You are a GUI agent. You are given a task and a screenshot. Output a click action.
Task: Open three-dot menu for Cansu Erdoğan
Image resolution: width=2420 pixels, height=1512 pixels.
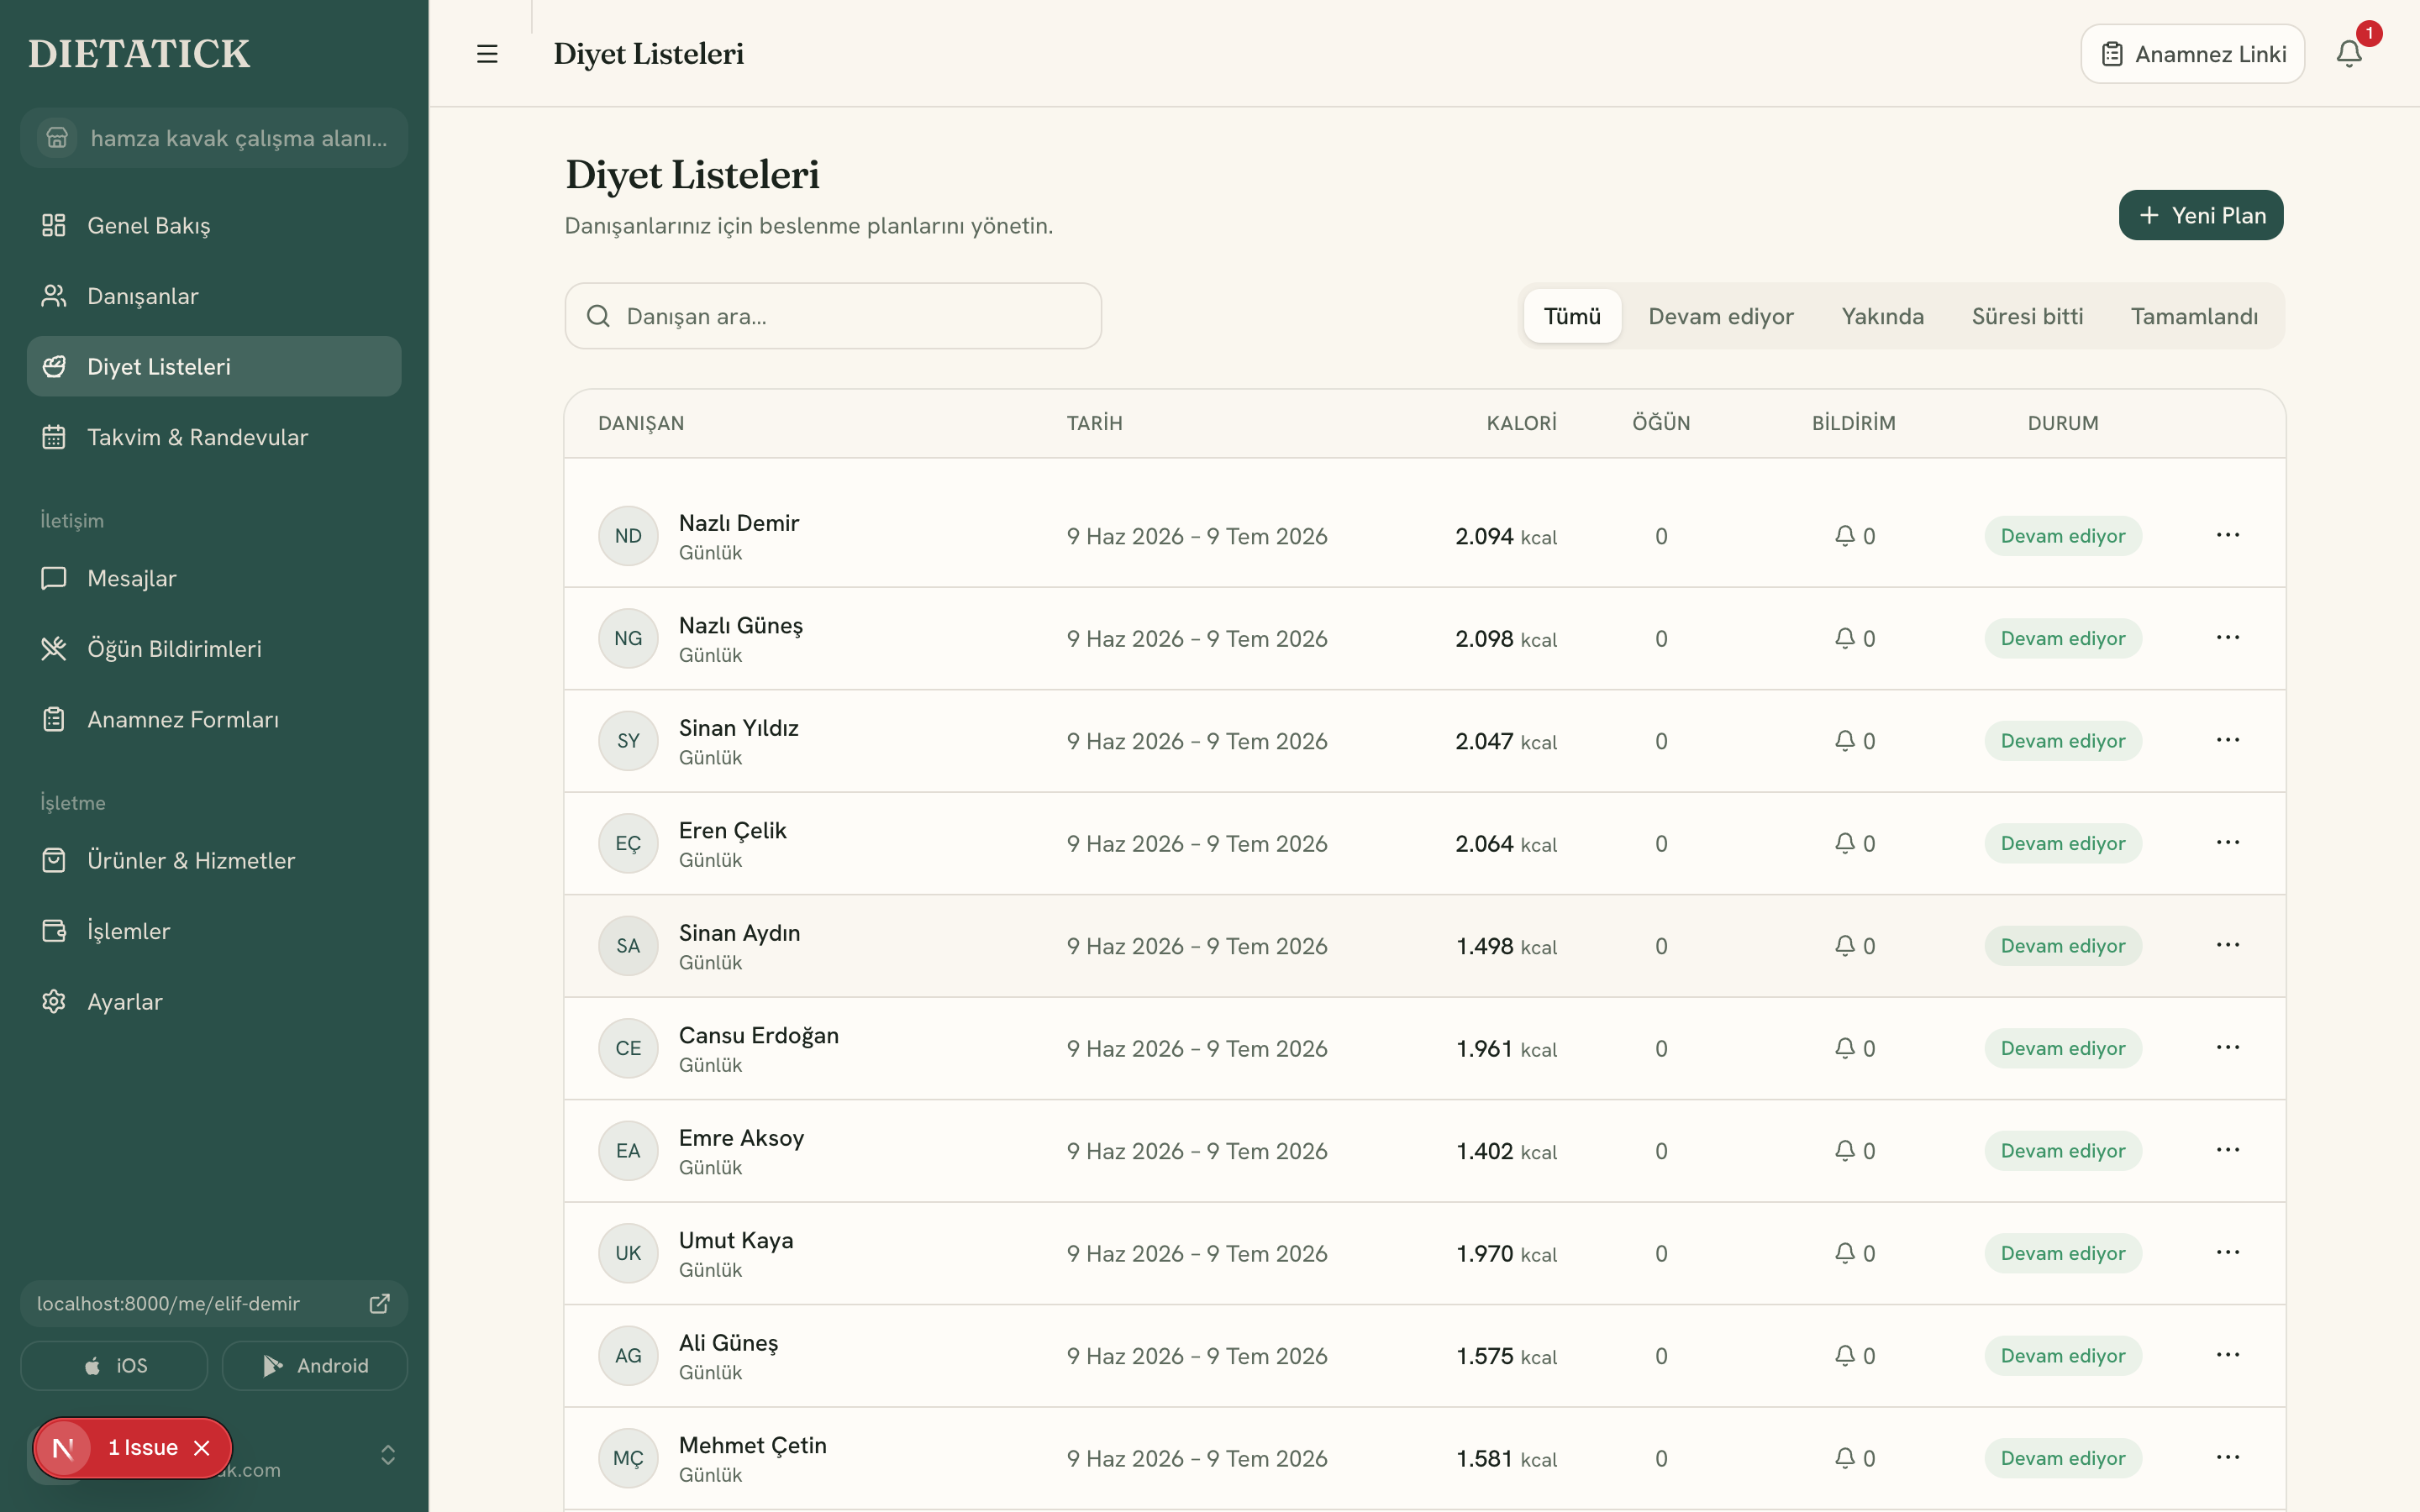coord(2227,1047)
